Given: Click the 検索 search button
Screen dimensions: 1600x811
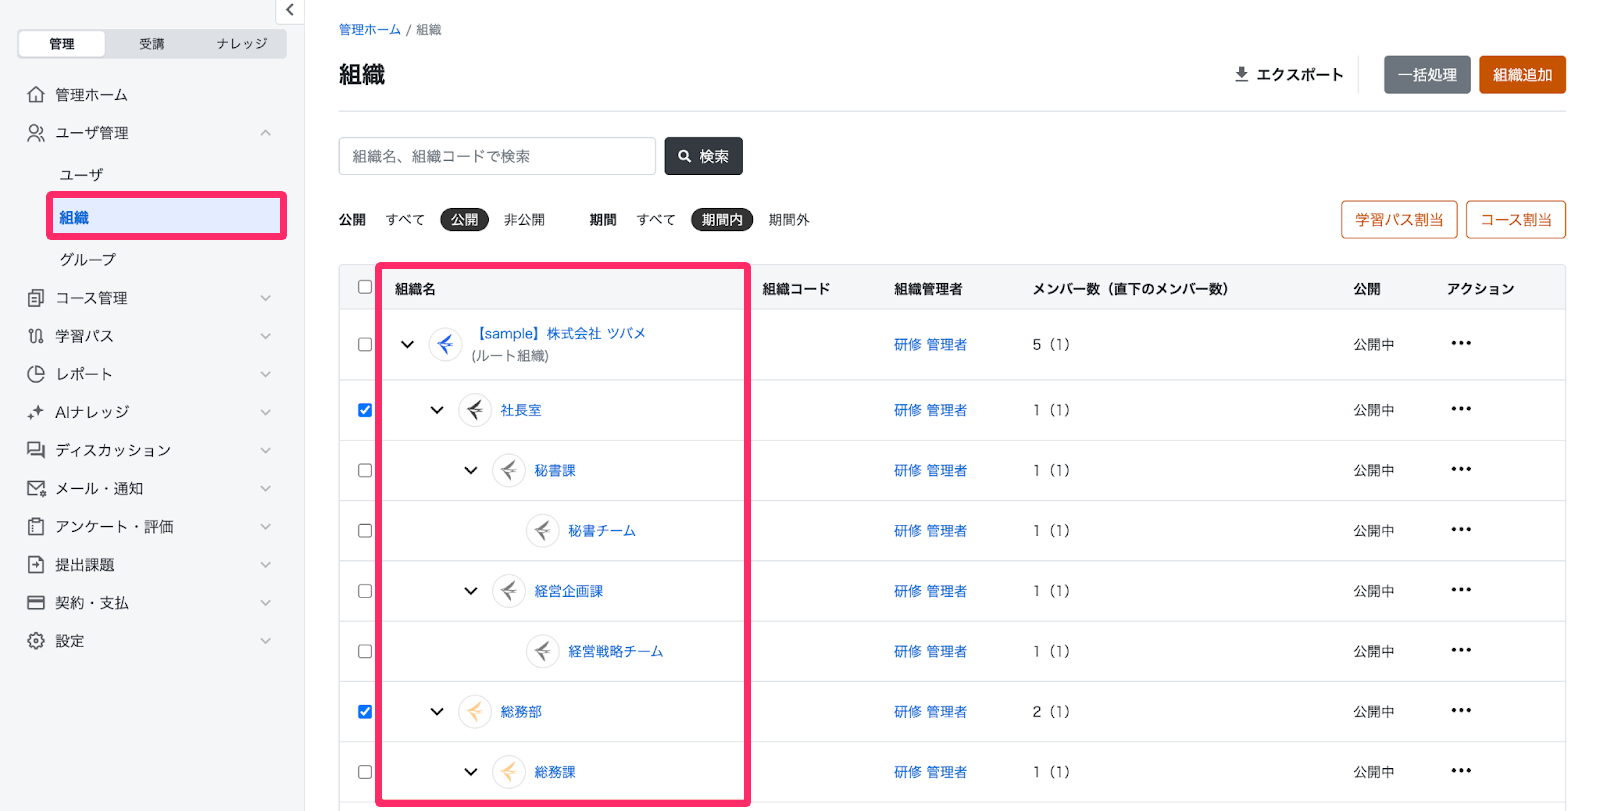Looking at the screenshot, I should (703, 156).
